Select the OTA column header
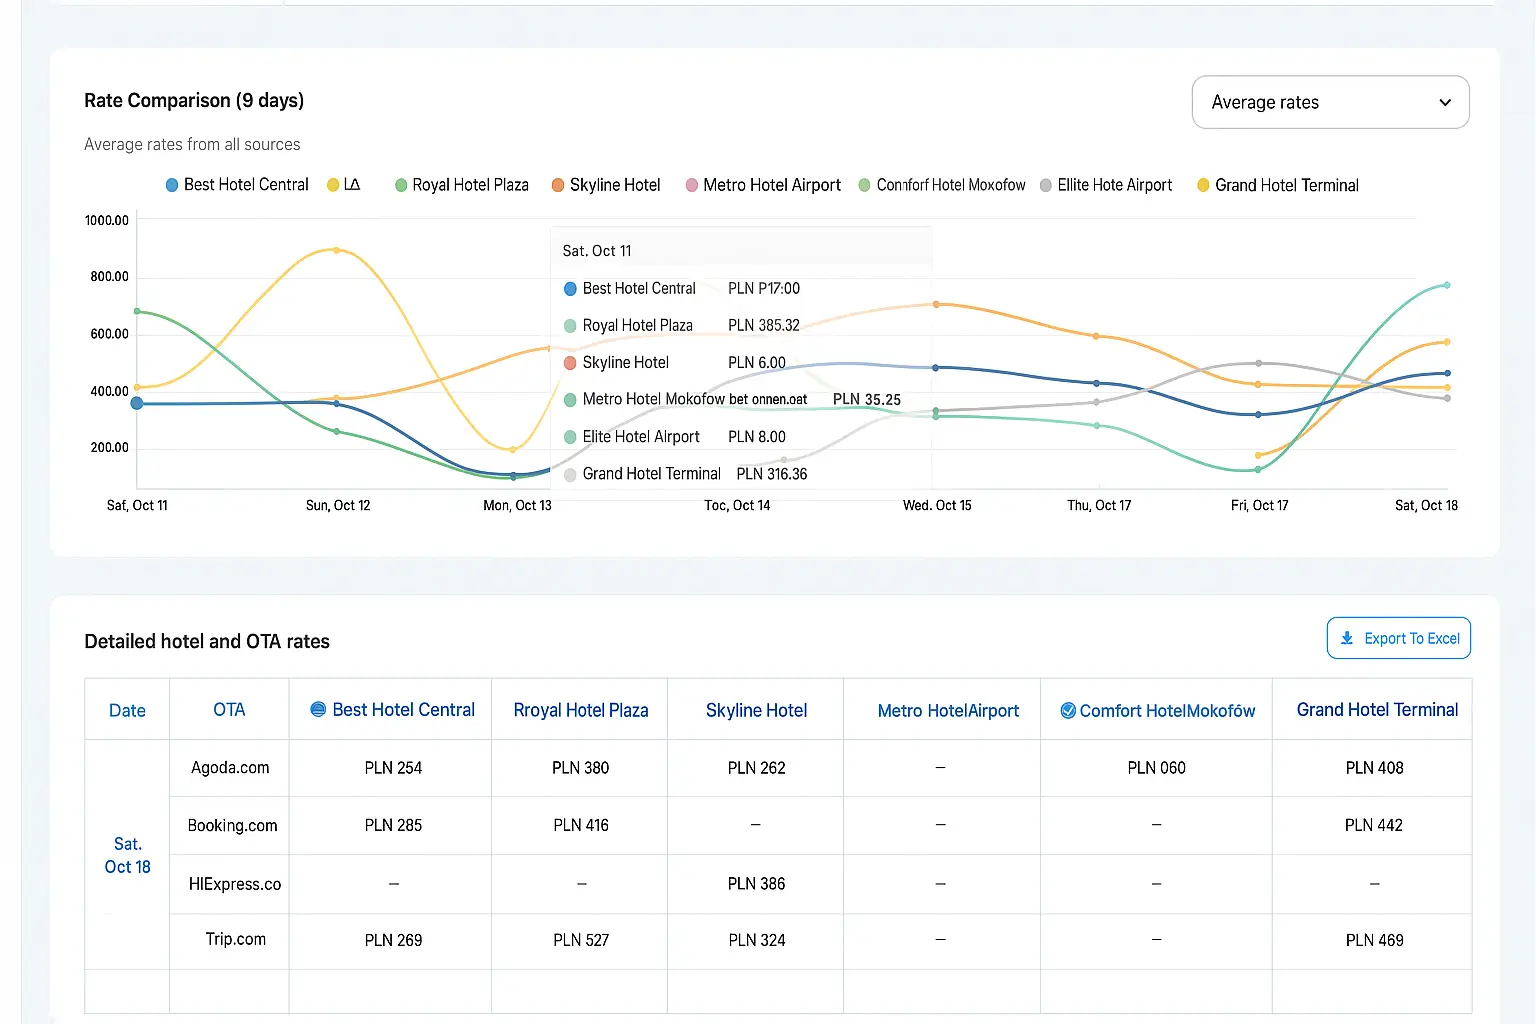Image resolution: width=1536 pixels, height=1024 pixels. pyautogui.click(x=229, y=709)
